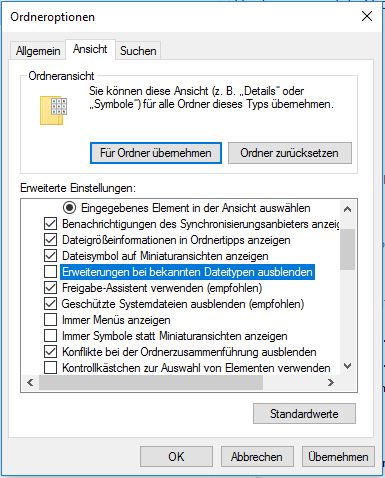This screenshot has height=478, width=385.
Task: Uncheck Geschützte Systemdateien ausblenden
Action: [x=50, y=304]
